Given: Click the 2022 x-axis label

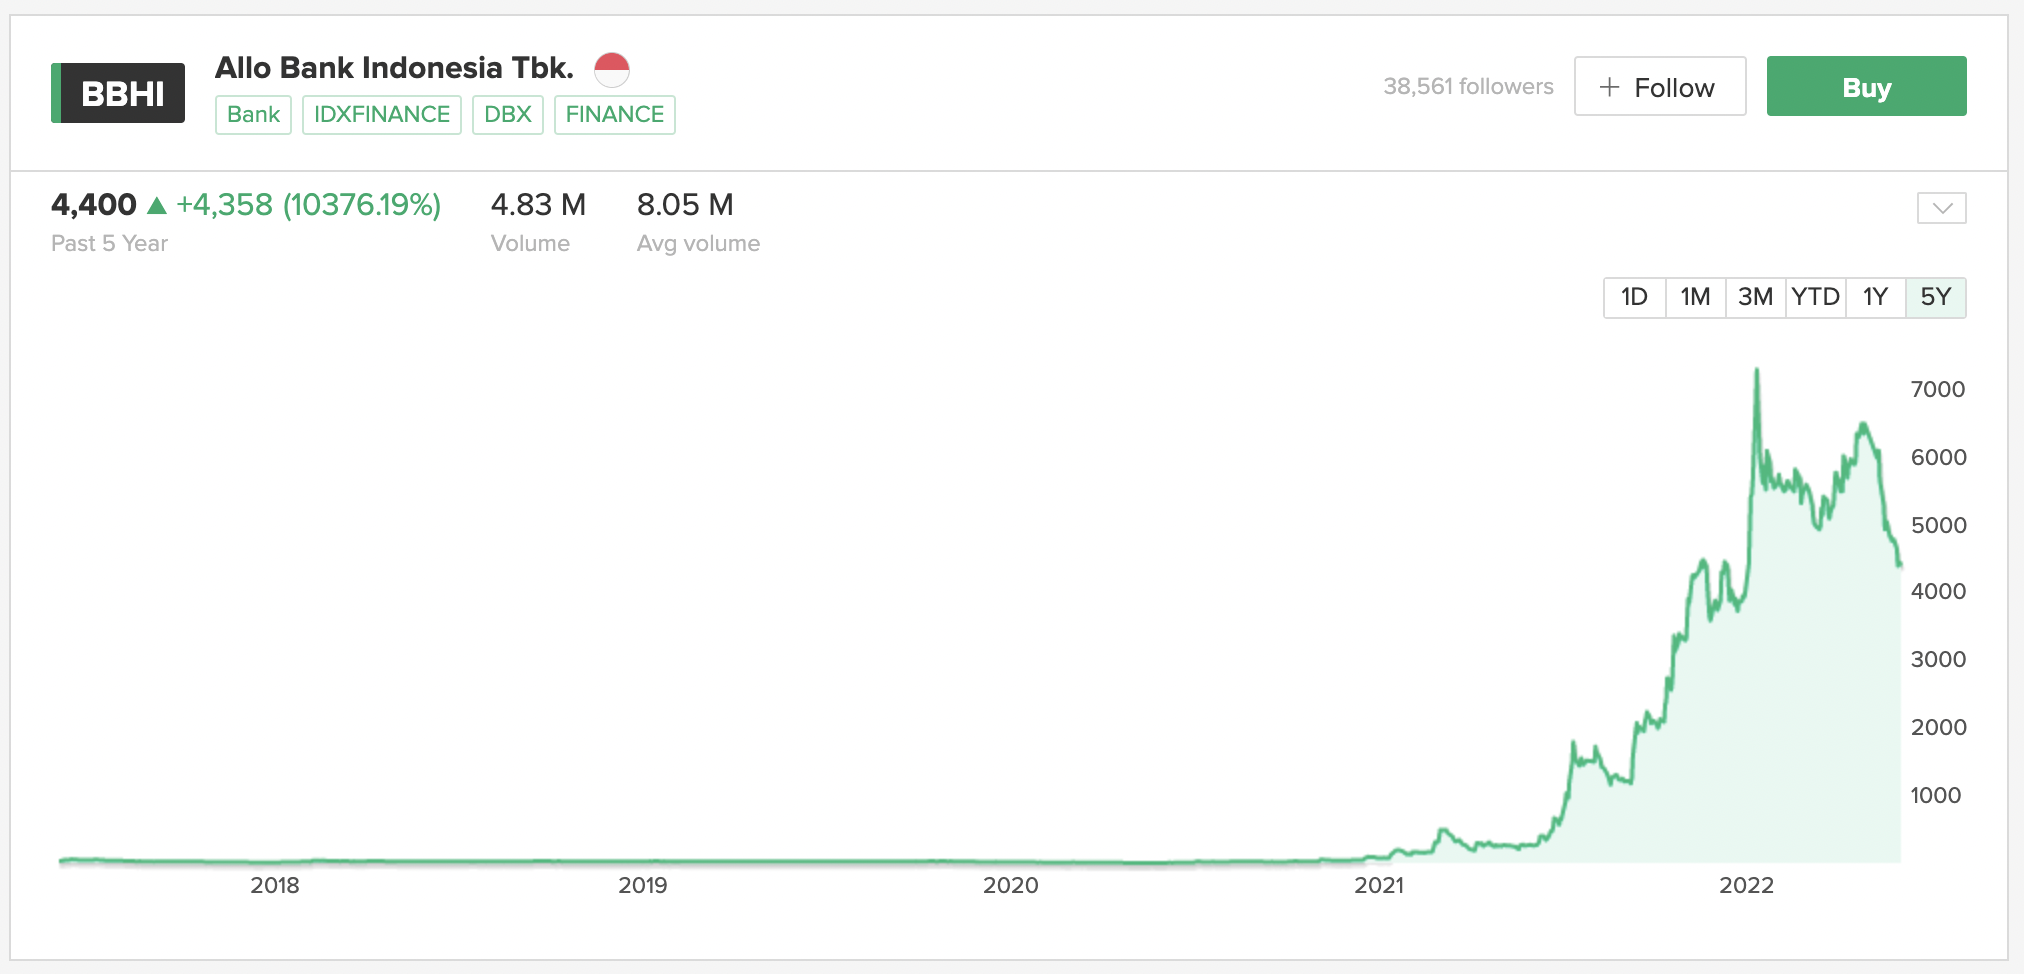Looking at the screenshot, I should (x=1747, y=885).
